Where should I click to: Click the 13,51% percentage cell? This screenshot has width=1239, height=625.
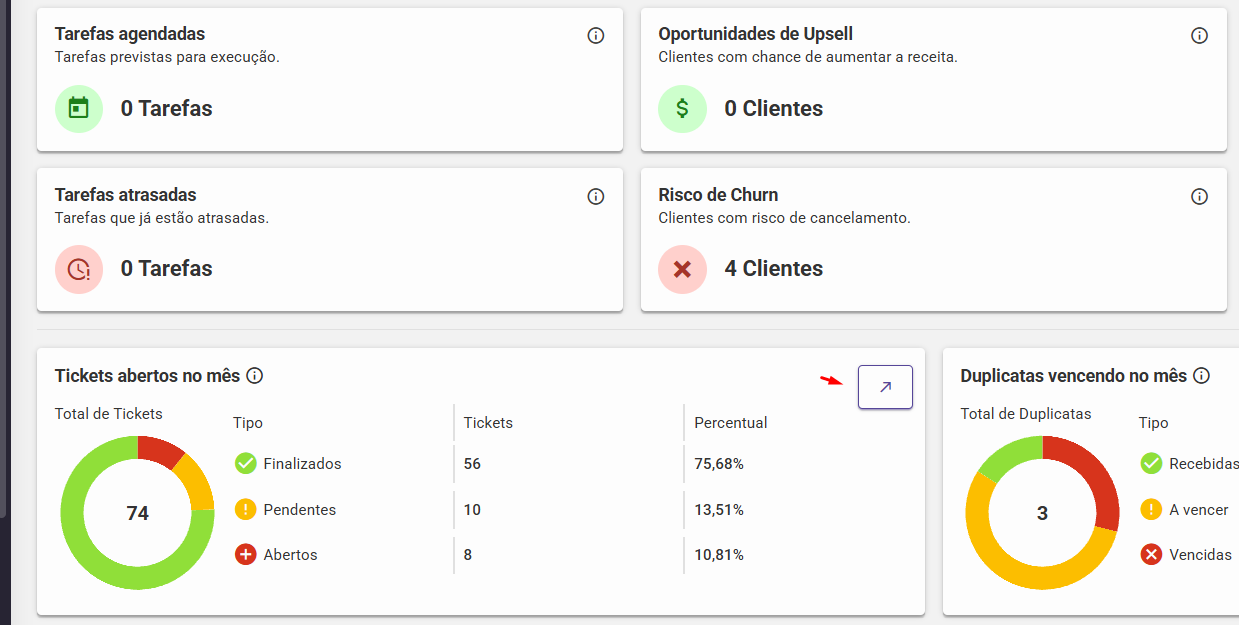click(x=719, y=510)
